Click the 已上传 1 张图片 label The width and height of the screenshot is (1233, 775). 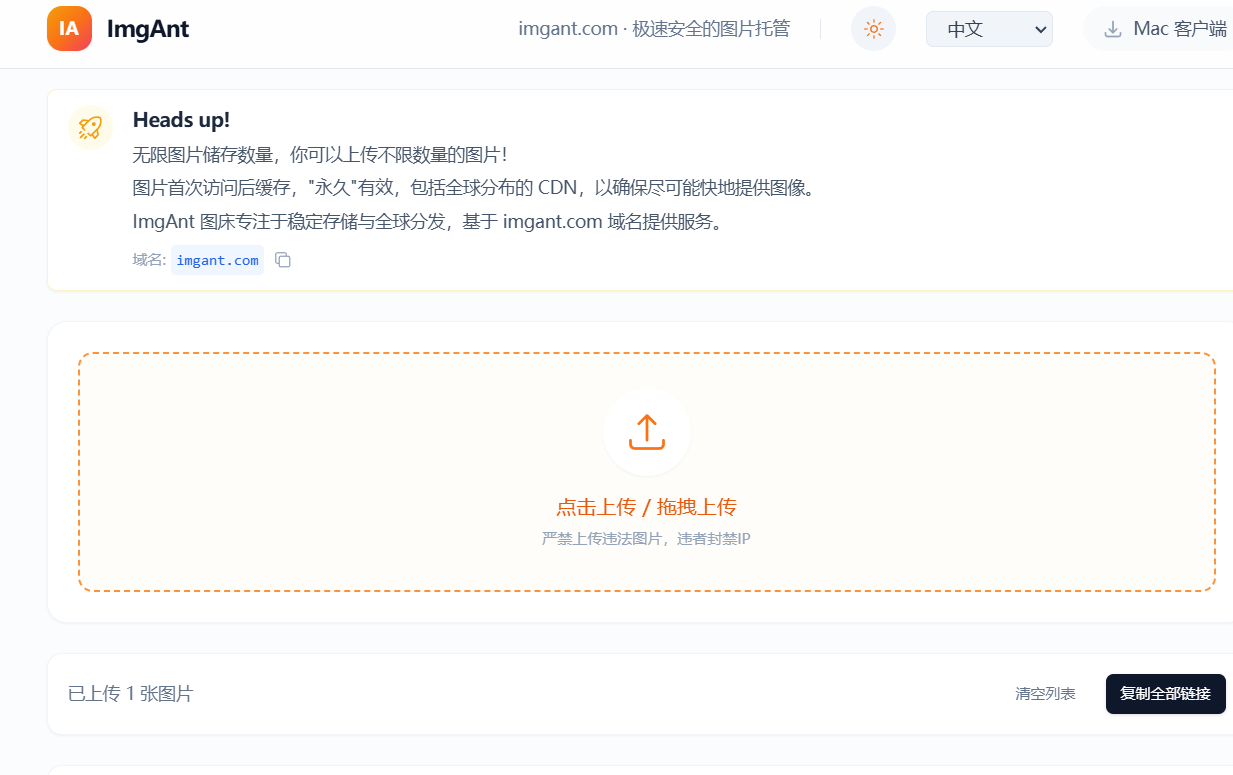click(x=130, y=694)
